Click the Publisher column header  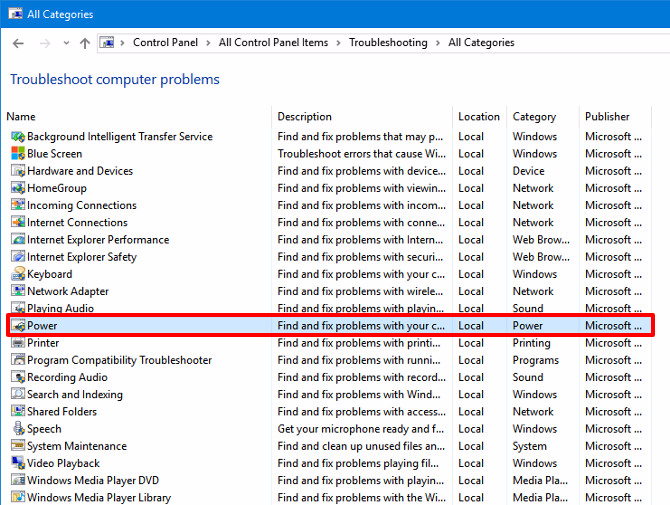point(607,116)
